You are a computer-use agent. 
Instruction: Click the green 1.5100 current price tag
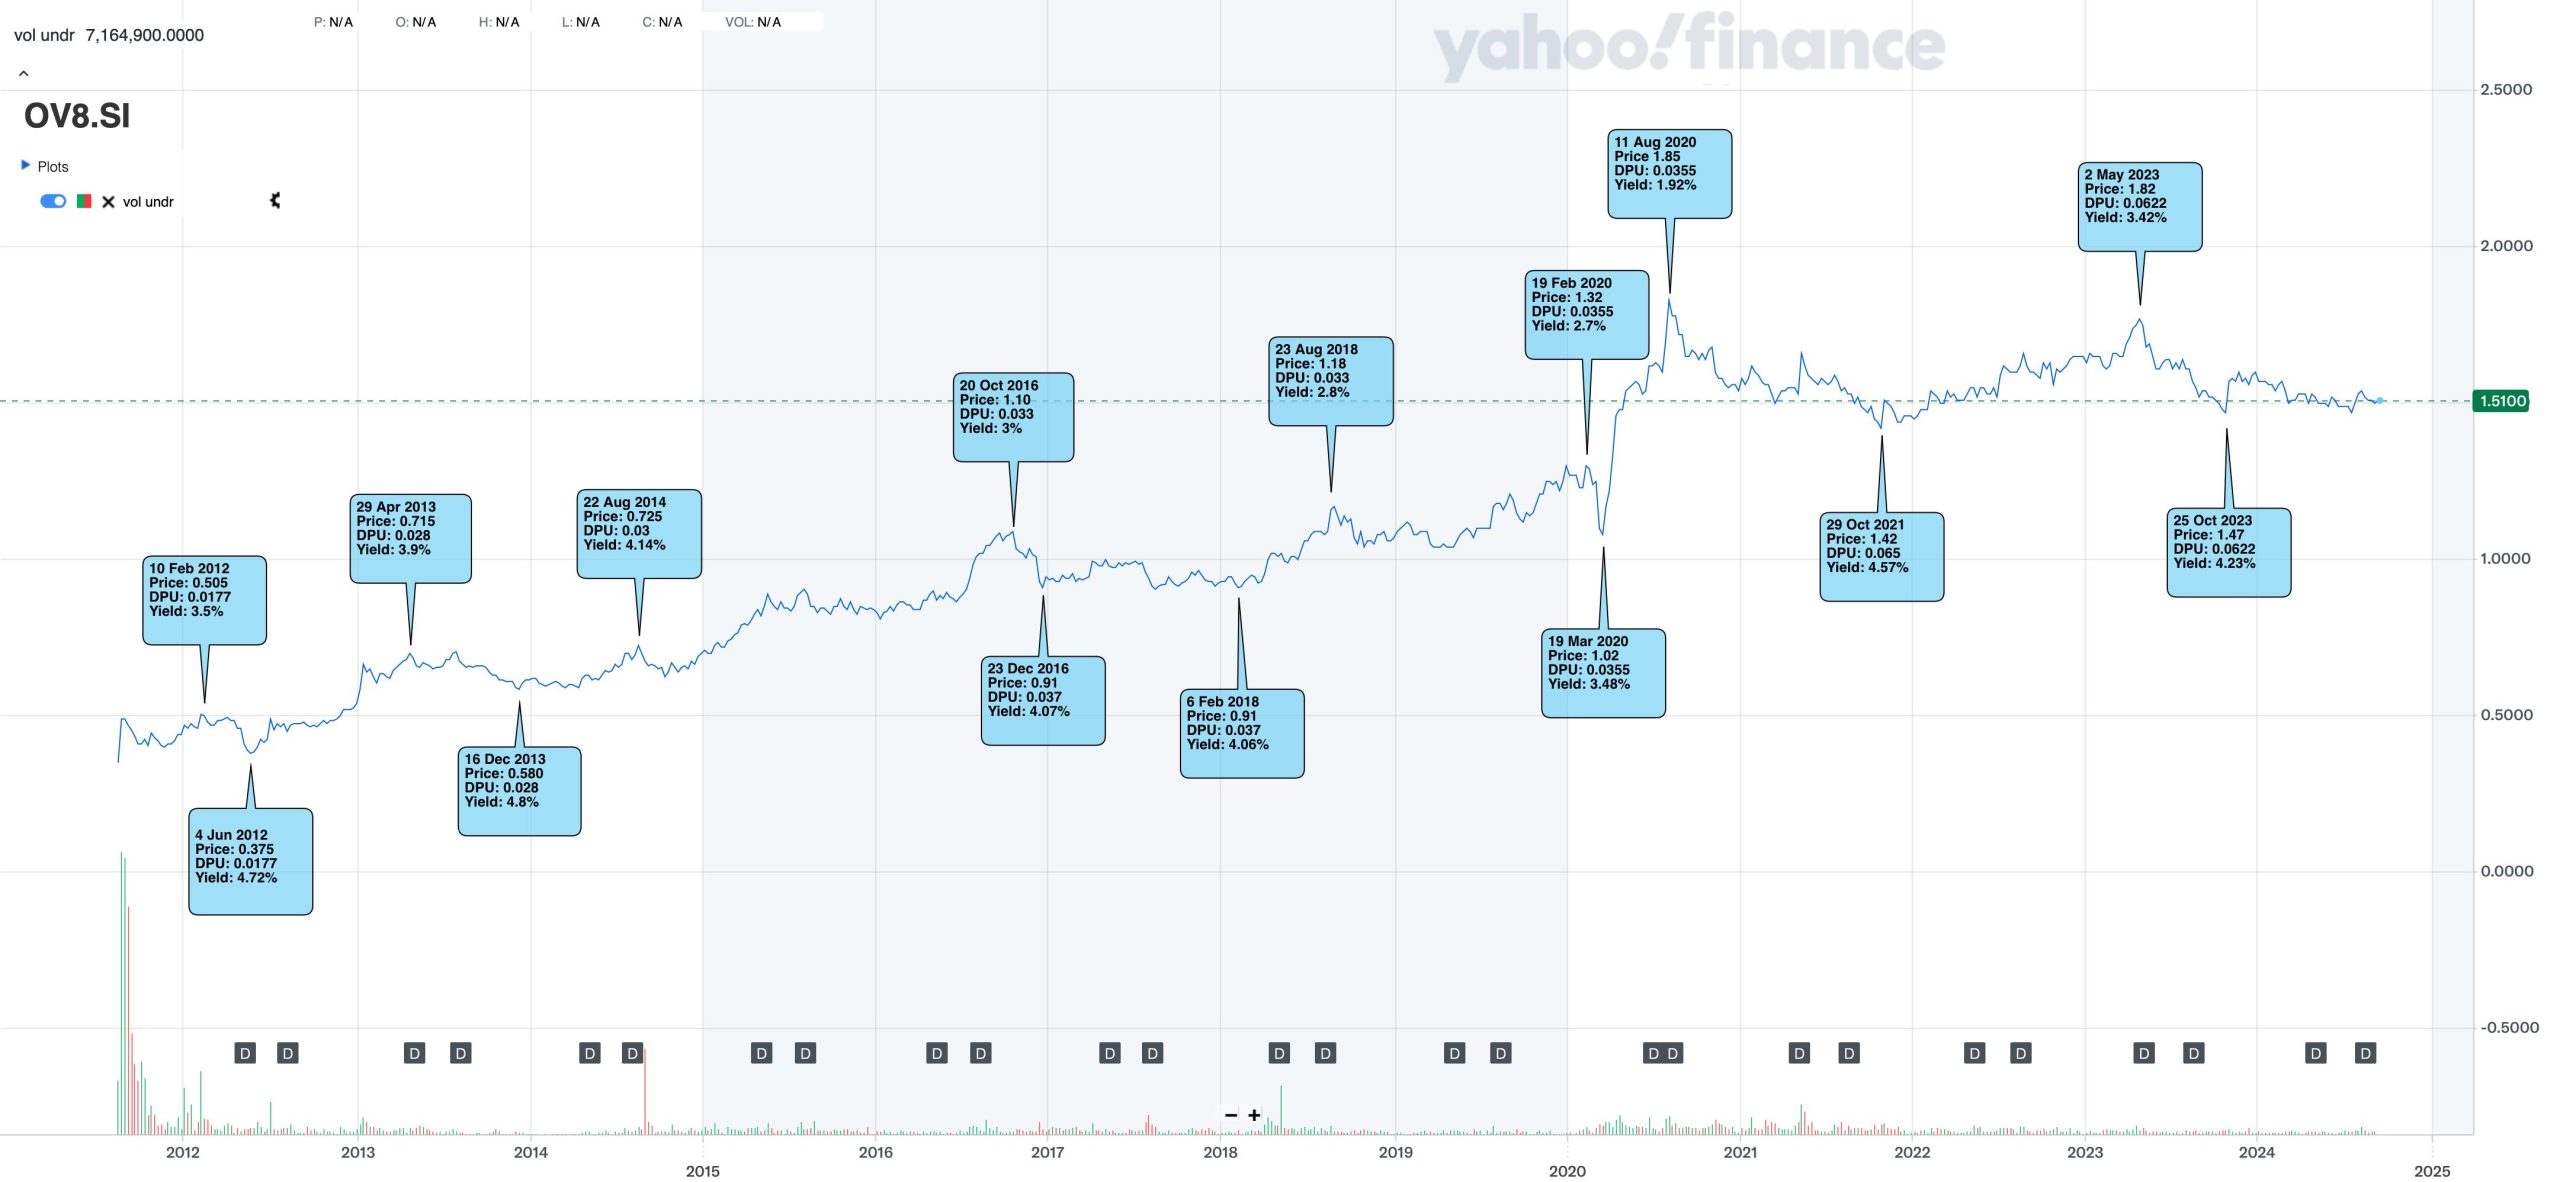click(2502, 401)
